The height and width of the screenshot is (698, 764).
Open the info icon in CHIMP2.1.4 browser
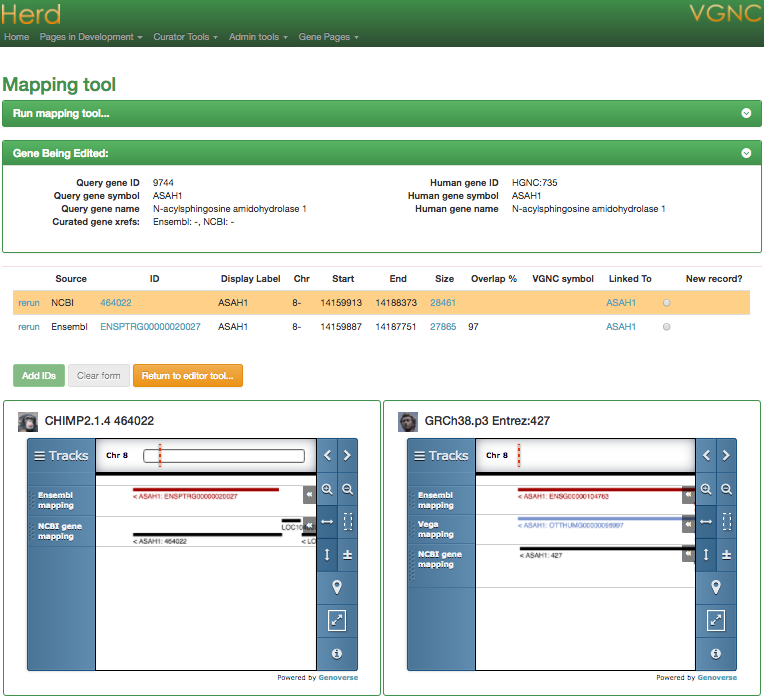pyautogui.click(x=337, y=653)
